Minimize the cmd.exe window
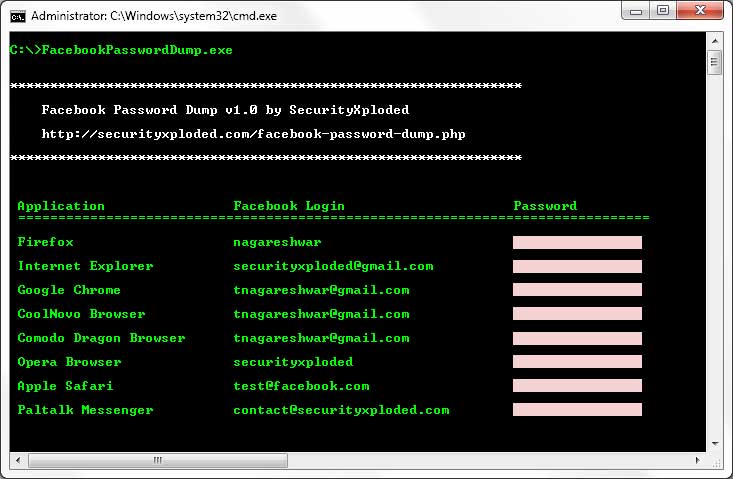The width and height of the screenshot is (733, 479). [x=636, y=11]
